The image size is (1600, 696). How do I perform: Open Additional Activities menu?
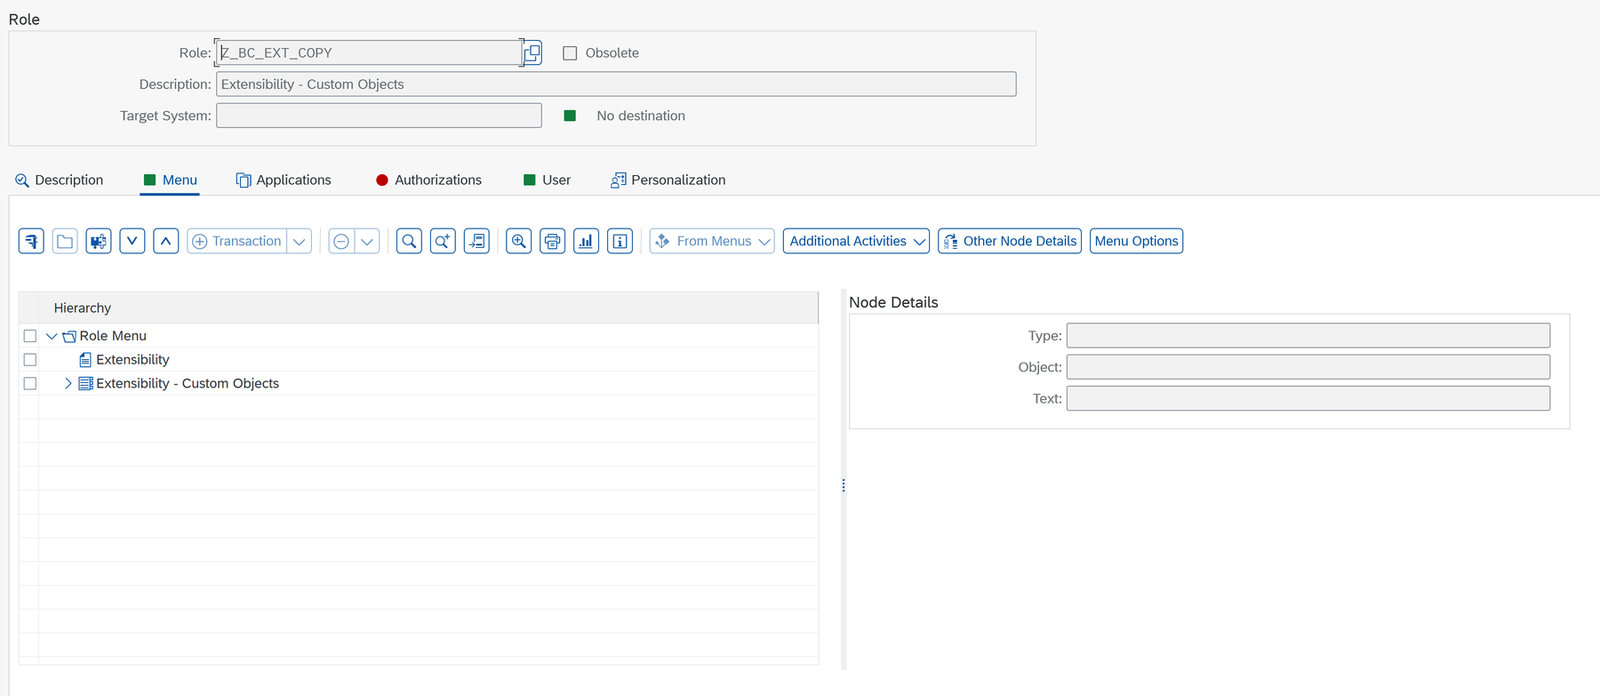(x=856, y=241)
